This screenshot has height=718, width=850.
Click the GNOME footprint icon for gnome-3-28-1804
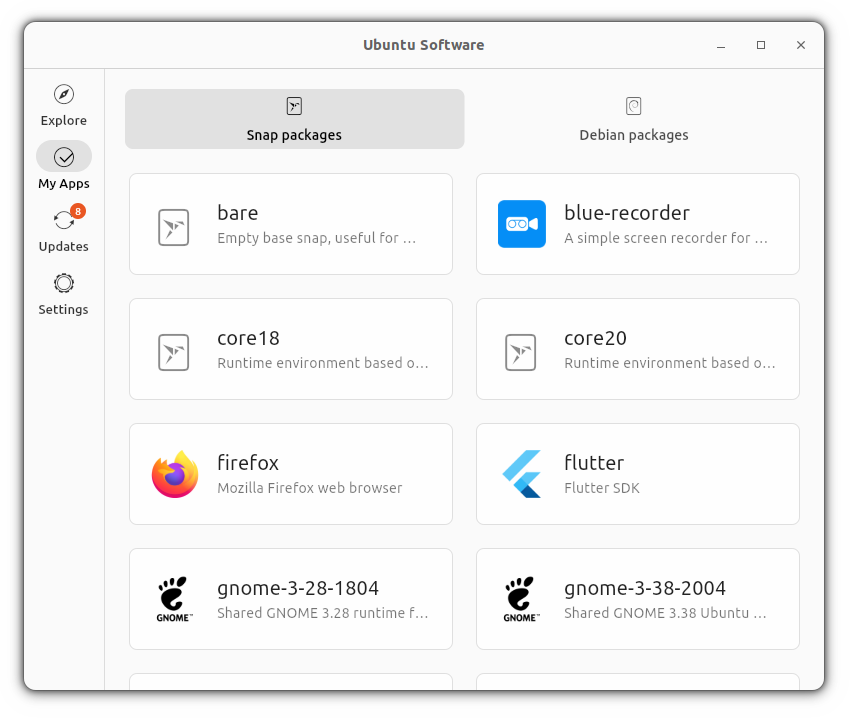pyautogui.click(x=174, y=598)
